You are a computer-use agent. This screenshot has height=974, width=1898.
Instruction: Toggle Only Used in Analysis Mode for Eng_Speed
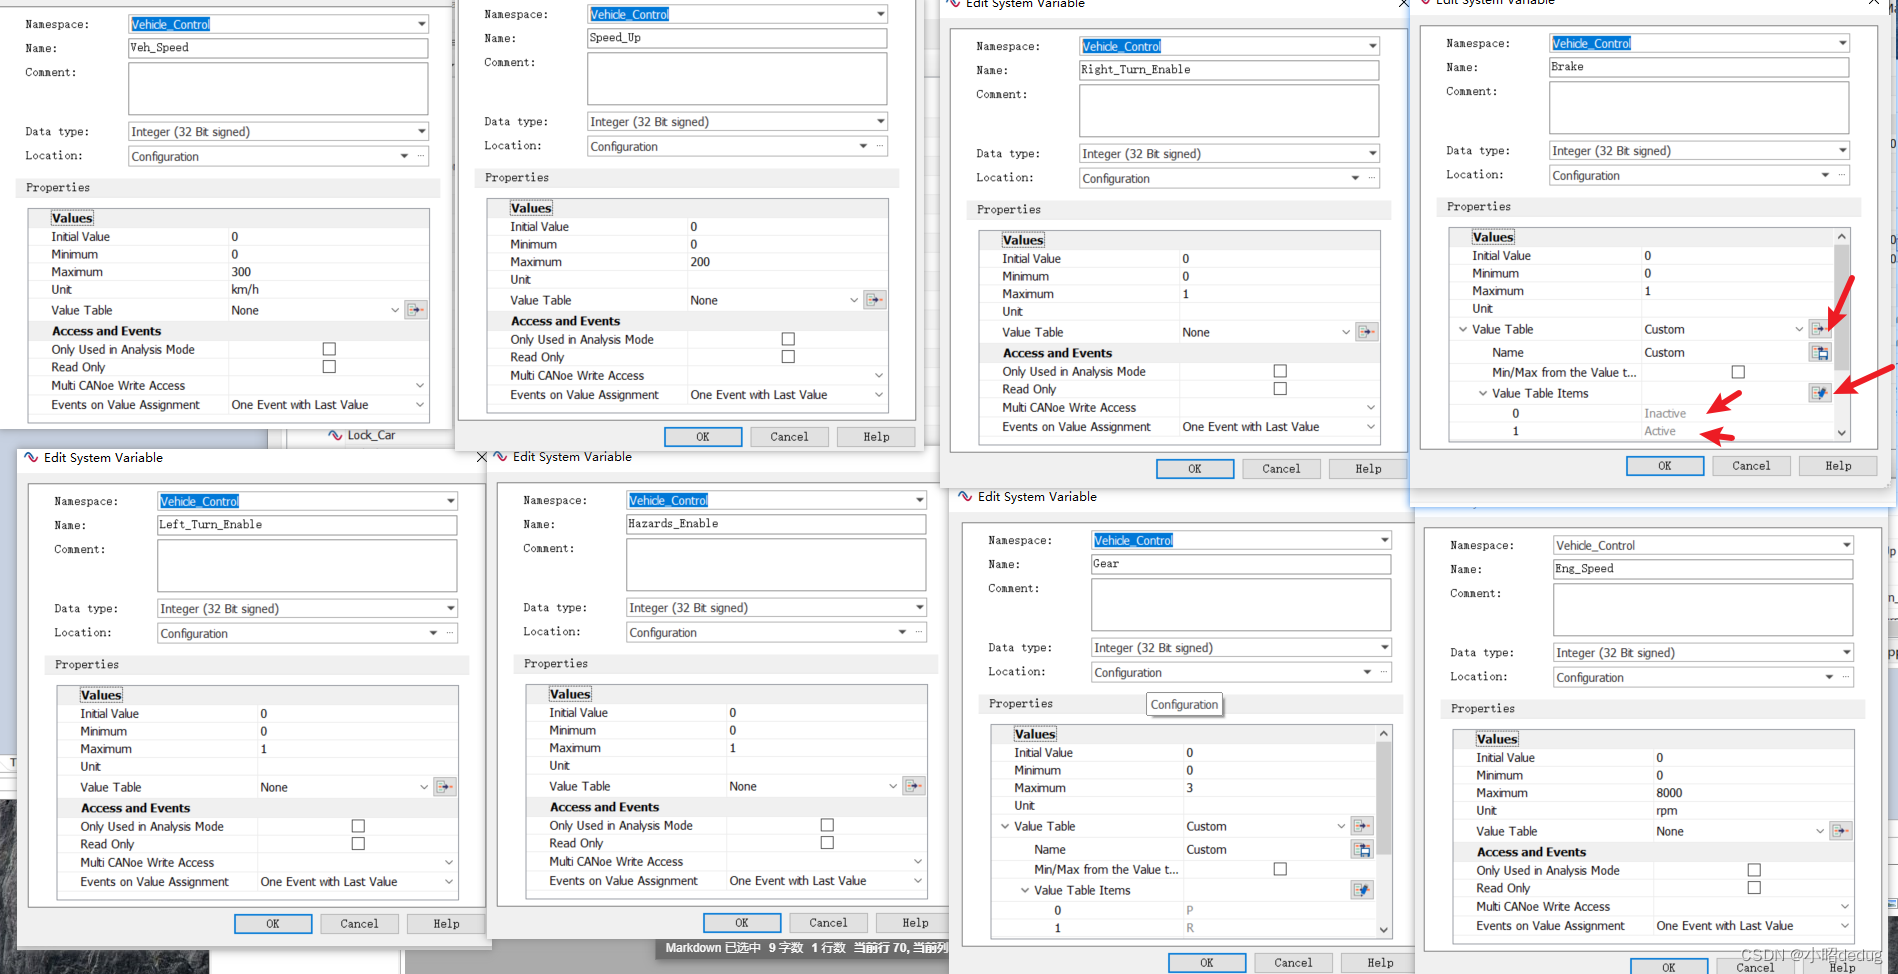(1754, 870)
